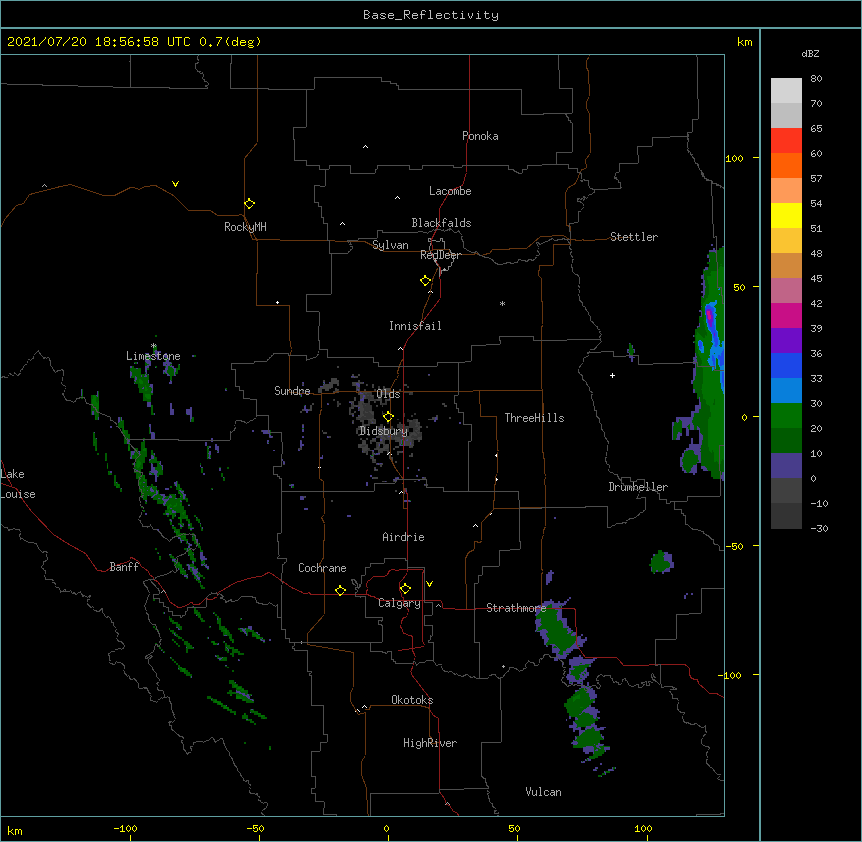Screen dimensions: 862x842
Task: Click the Airdrie city label
Action: point(403,537)
